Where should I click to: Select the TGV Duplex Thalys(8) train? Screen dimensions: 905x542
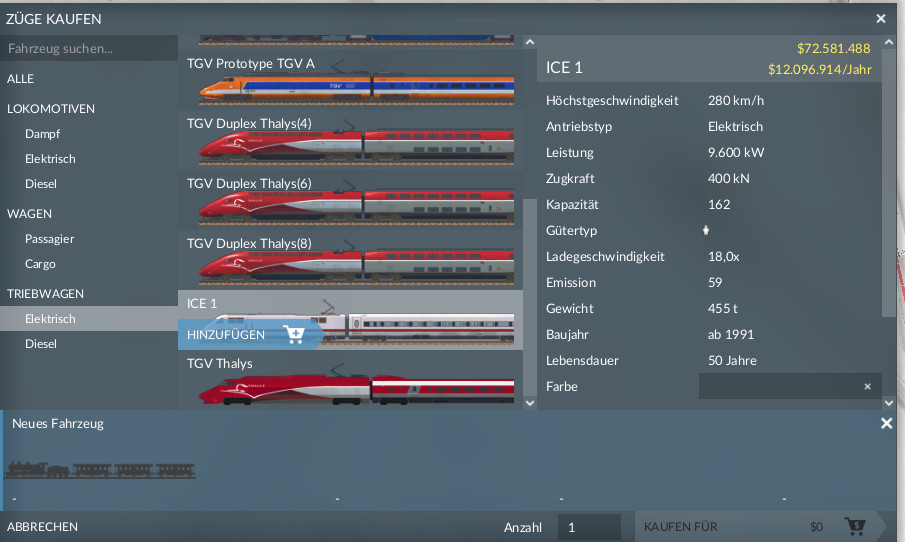(350, 260)
